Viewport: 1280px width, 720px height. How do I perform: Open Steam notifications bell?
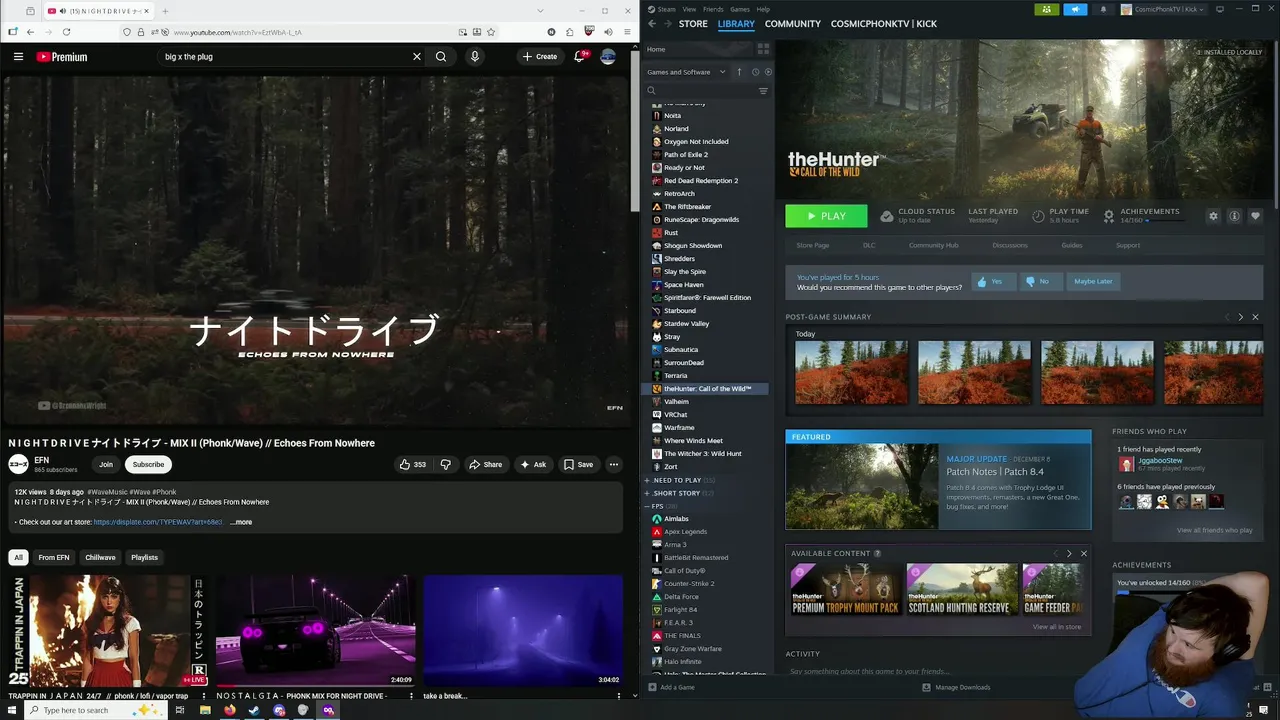(x=1103, y=9)
